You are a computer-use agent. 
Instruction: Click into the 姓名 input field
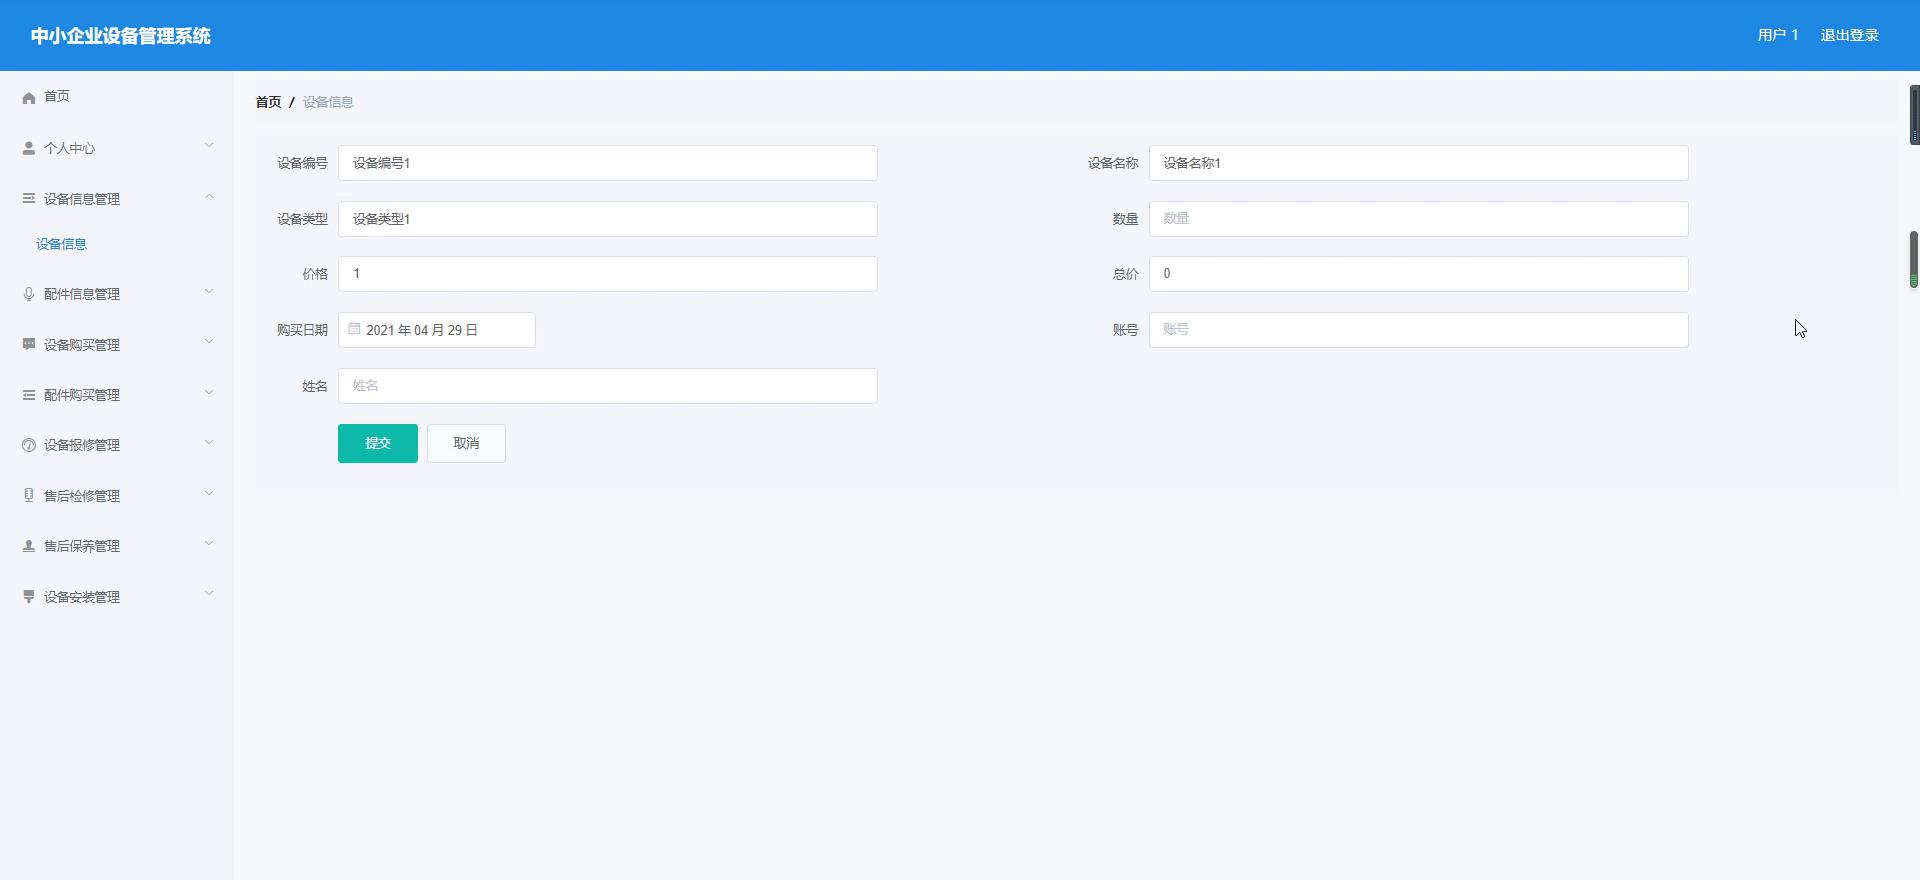(607, 386)
